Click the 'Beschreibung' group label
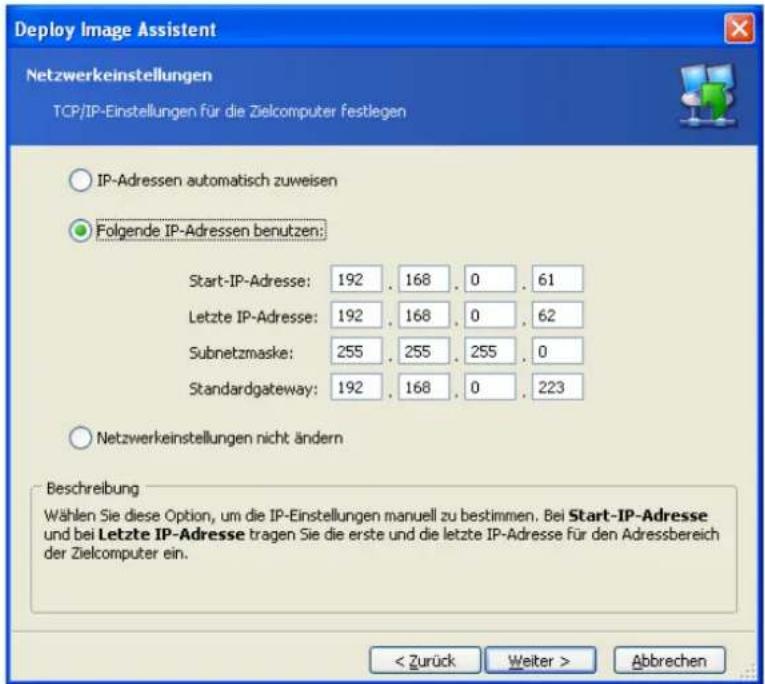This screenshot has width=765, height=684. (93, 488)
